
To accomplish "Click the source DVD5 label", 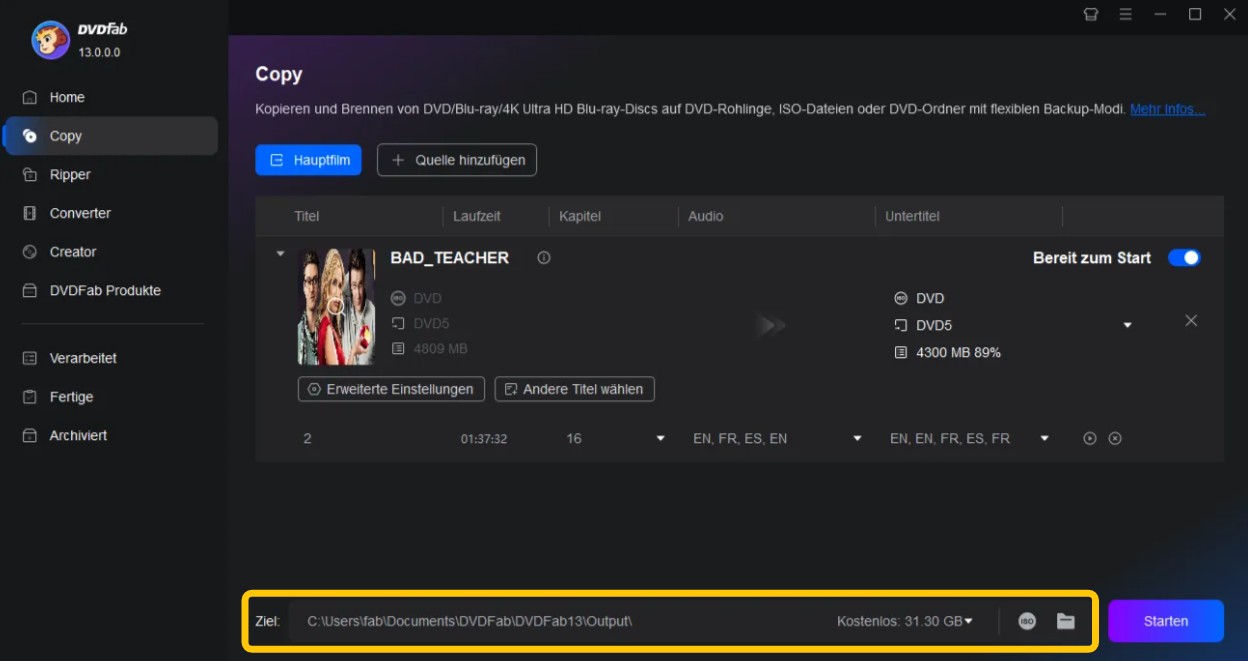I will (x=431, y=324).
